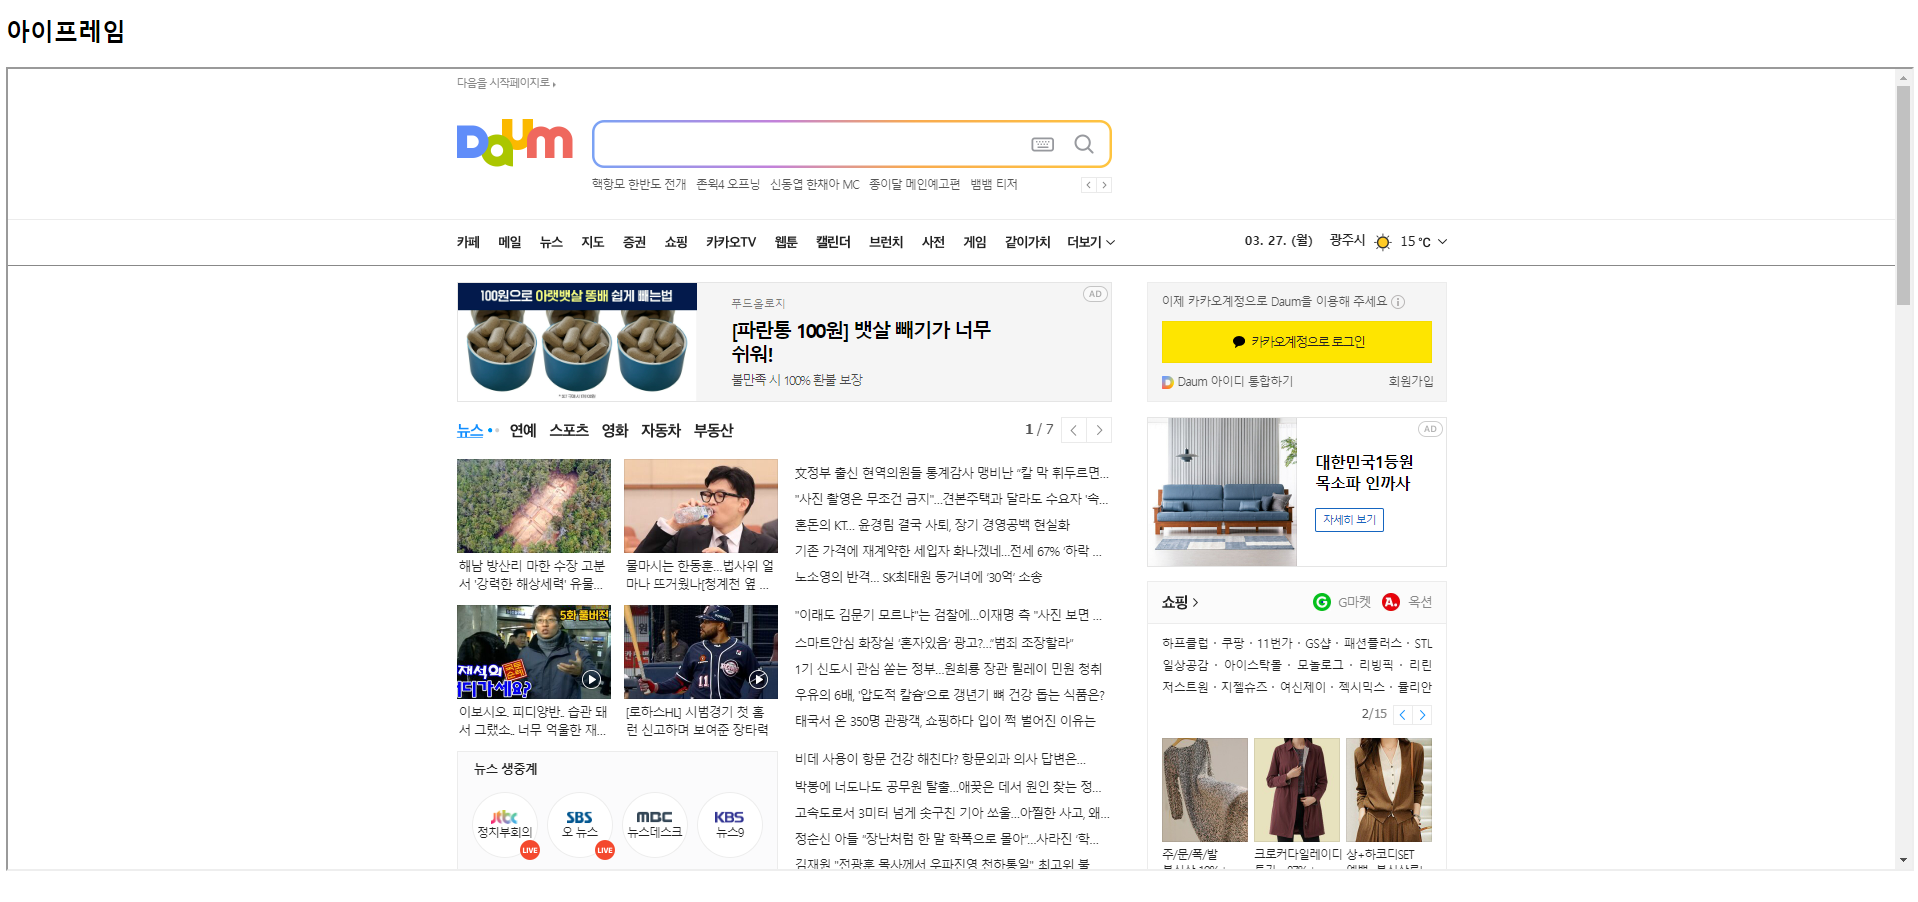Click the AD badge on the 파란통 banner
The width and height of the screenshot is (1918, 902).
1095,294
